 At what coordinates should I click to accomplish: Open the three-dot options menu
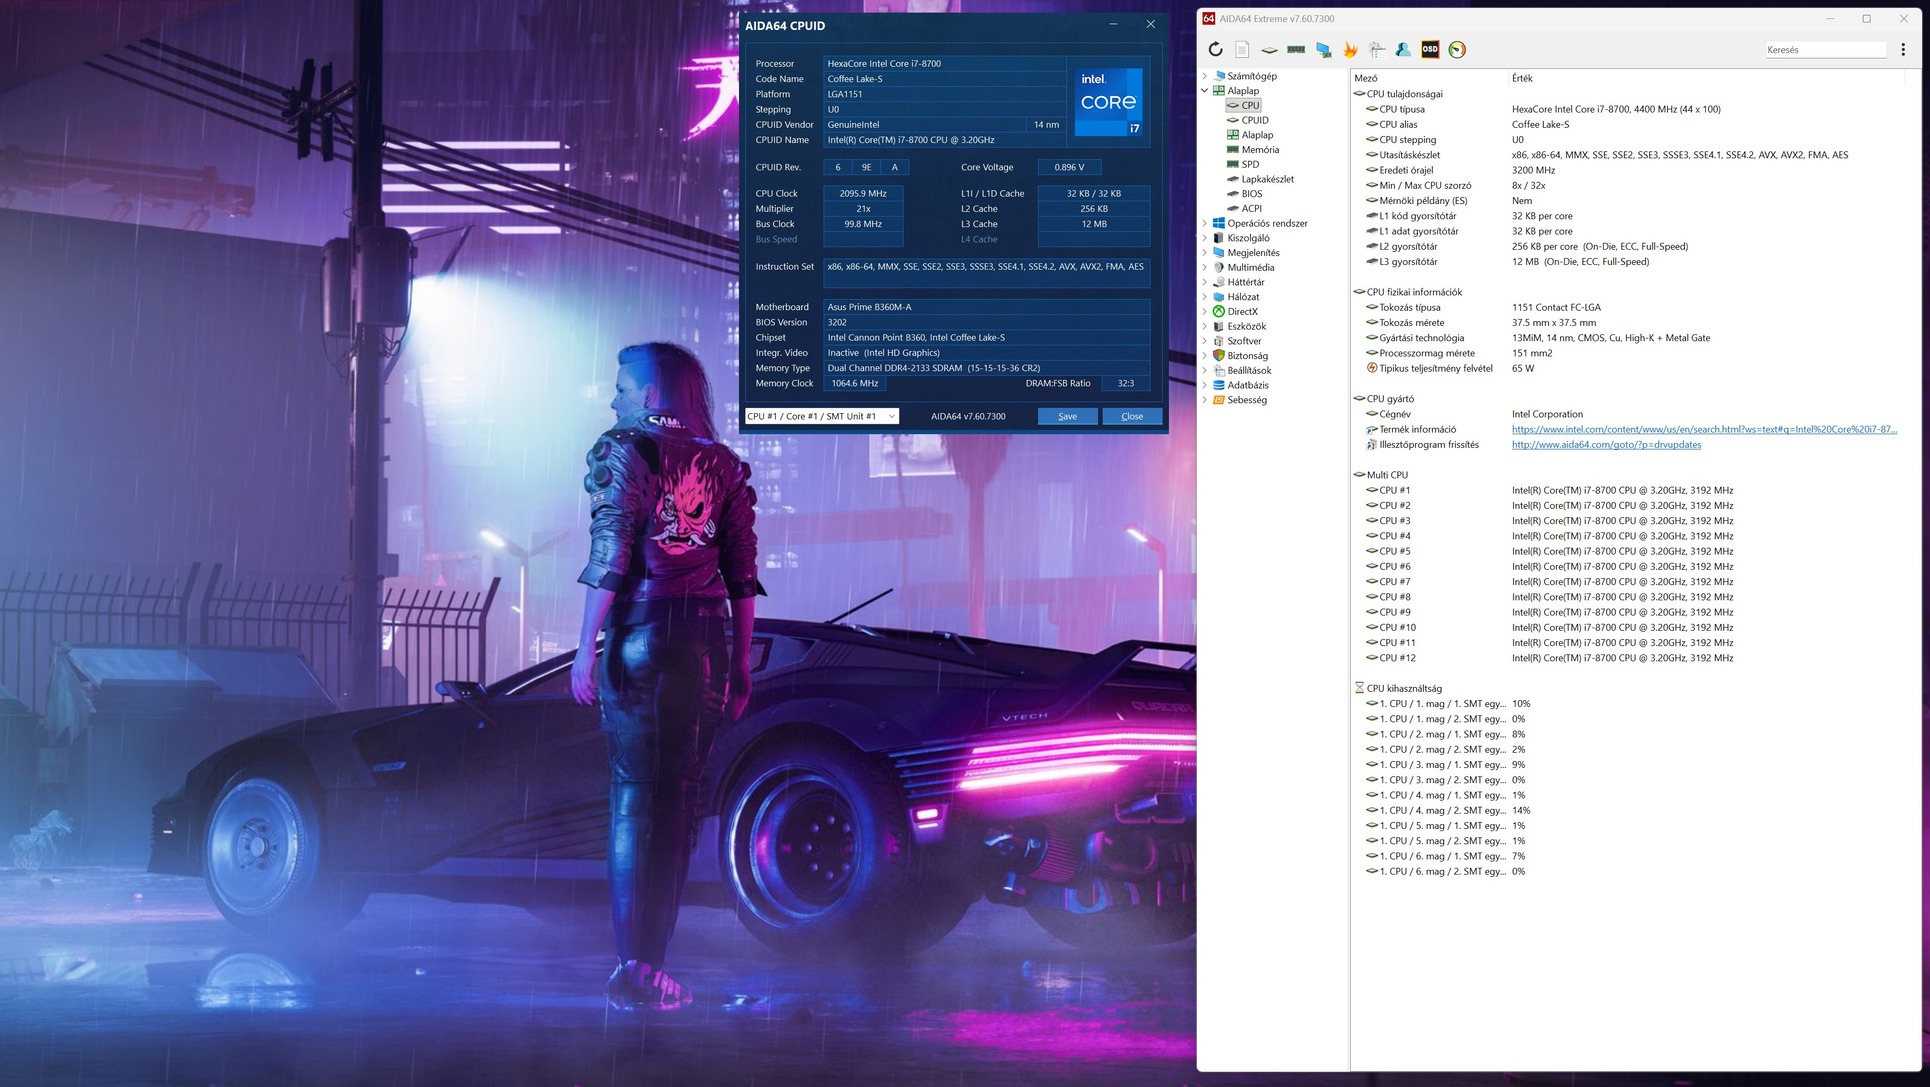point(1903,49)
